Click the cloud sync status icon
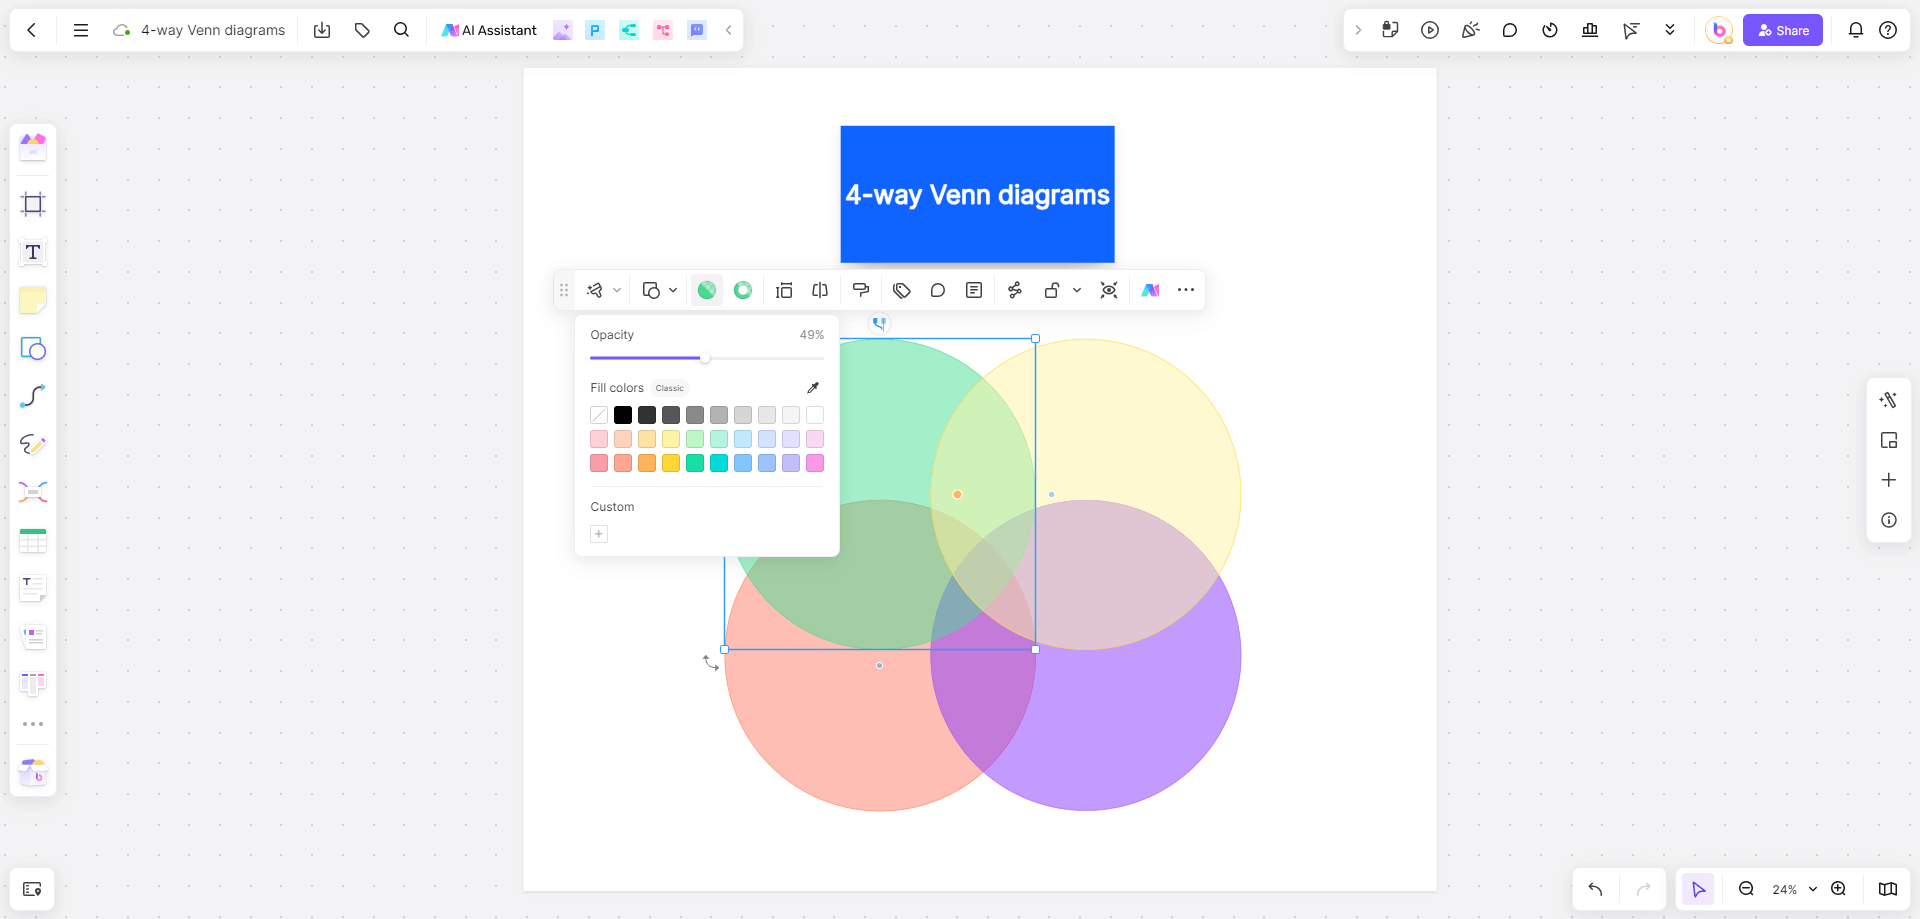 point(122,30)
